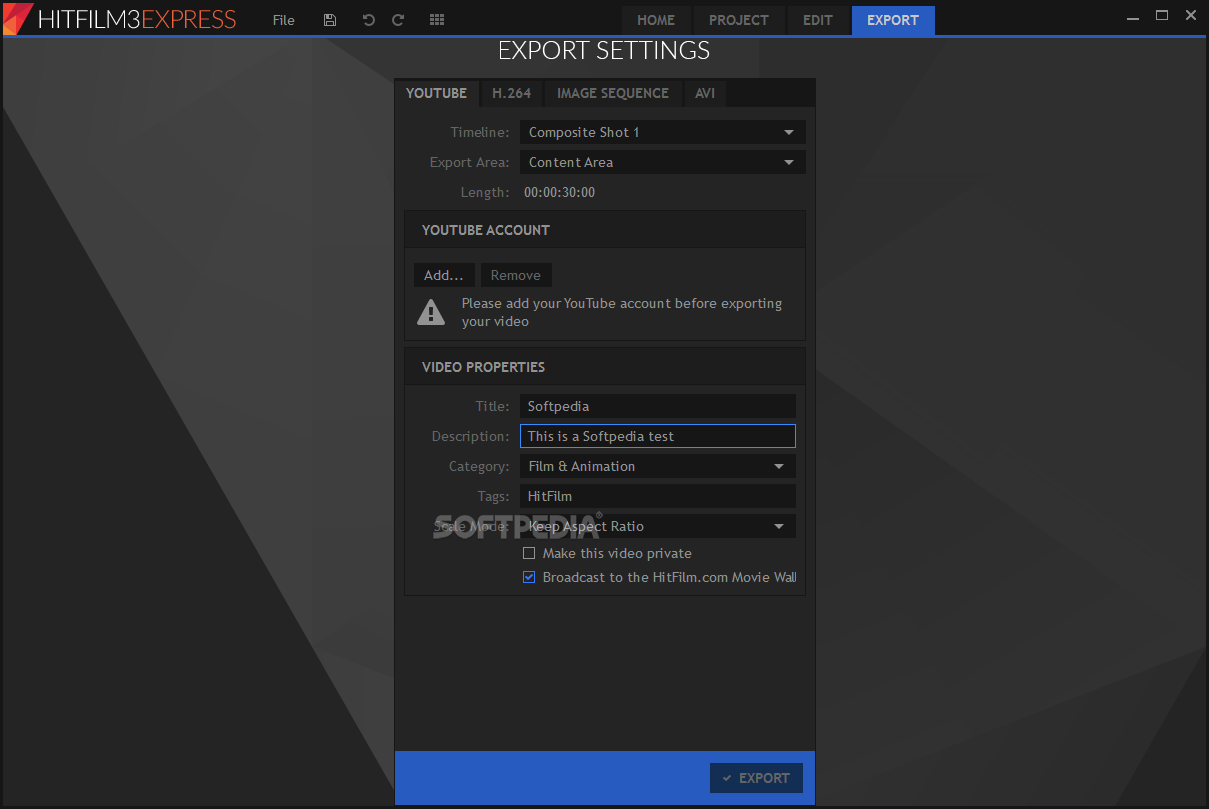Viewport: 1209px width, 809px height.
Task: Click the HitFilm 3 Express logo
Action: click(120, 19)
